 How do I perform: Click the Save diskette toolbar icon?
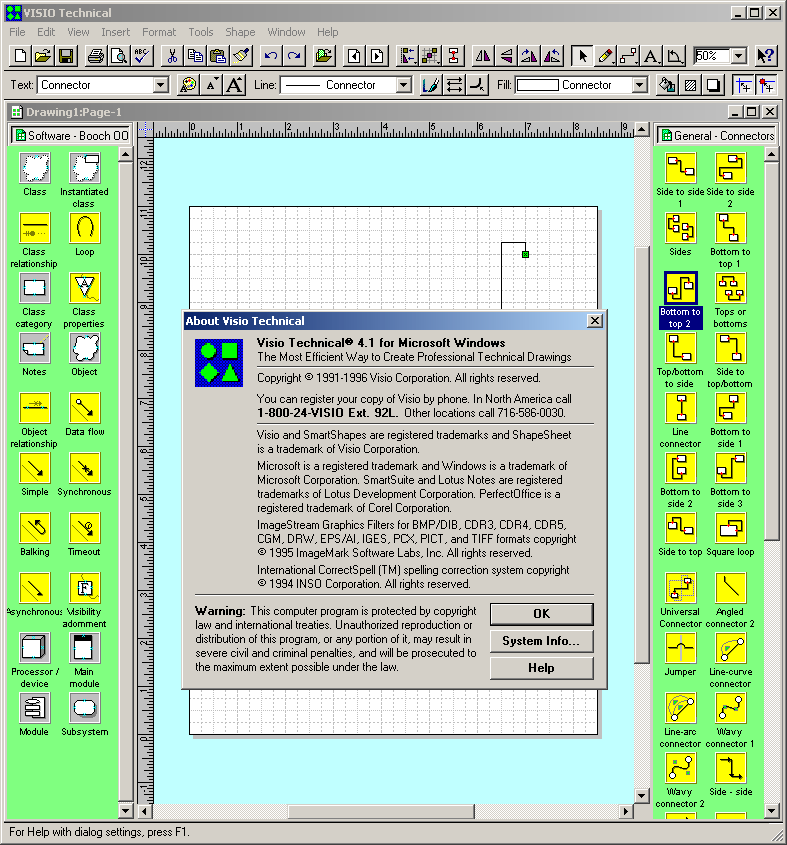point(66,56)
